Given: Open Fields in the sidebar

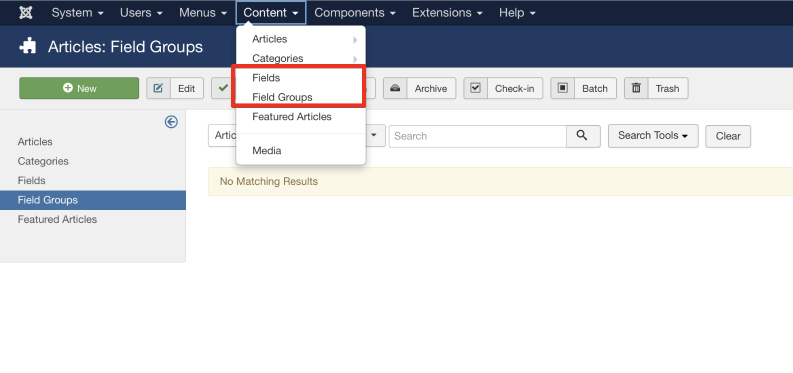Looking at the screenshot, I should pyautogui.click(x=31, y=180).
